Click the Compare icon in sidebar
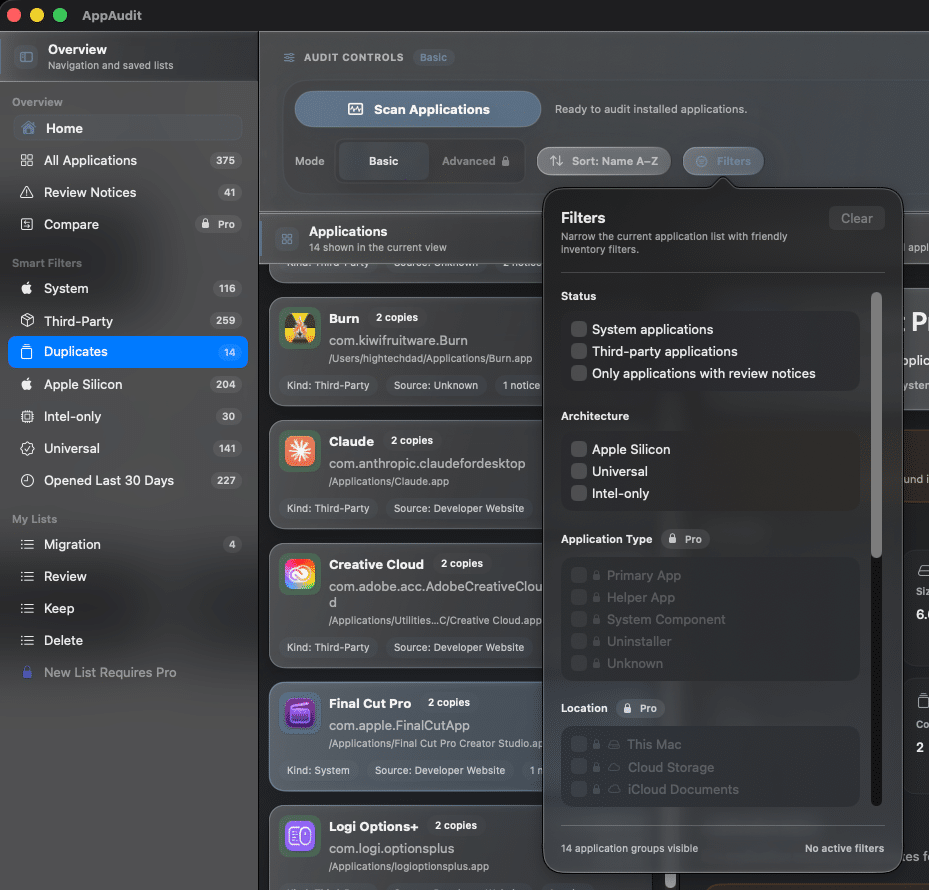This screenshot has width=929, height=890. pos(27,224)
